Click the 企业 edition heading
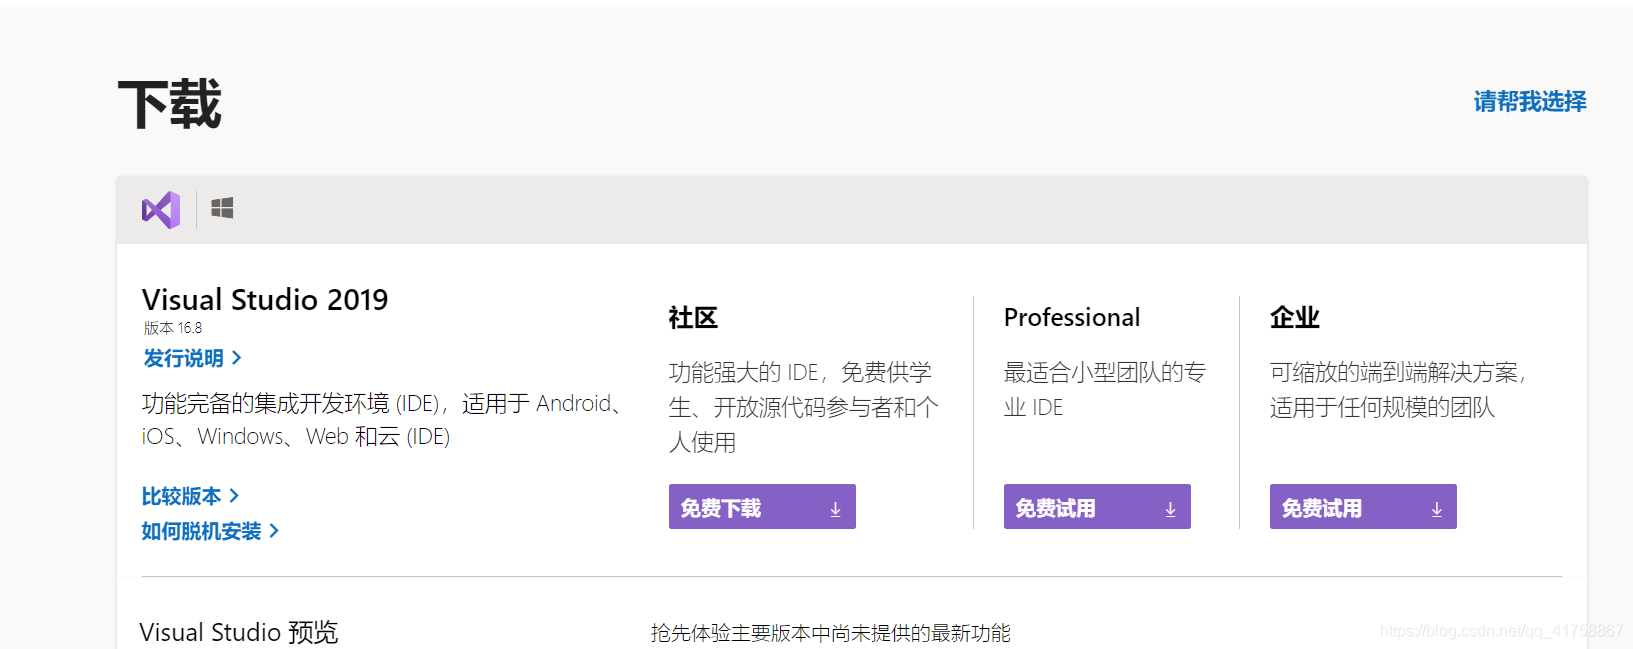The height and width of the screenshot is (649, 1633). 1295,318
